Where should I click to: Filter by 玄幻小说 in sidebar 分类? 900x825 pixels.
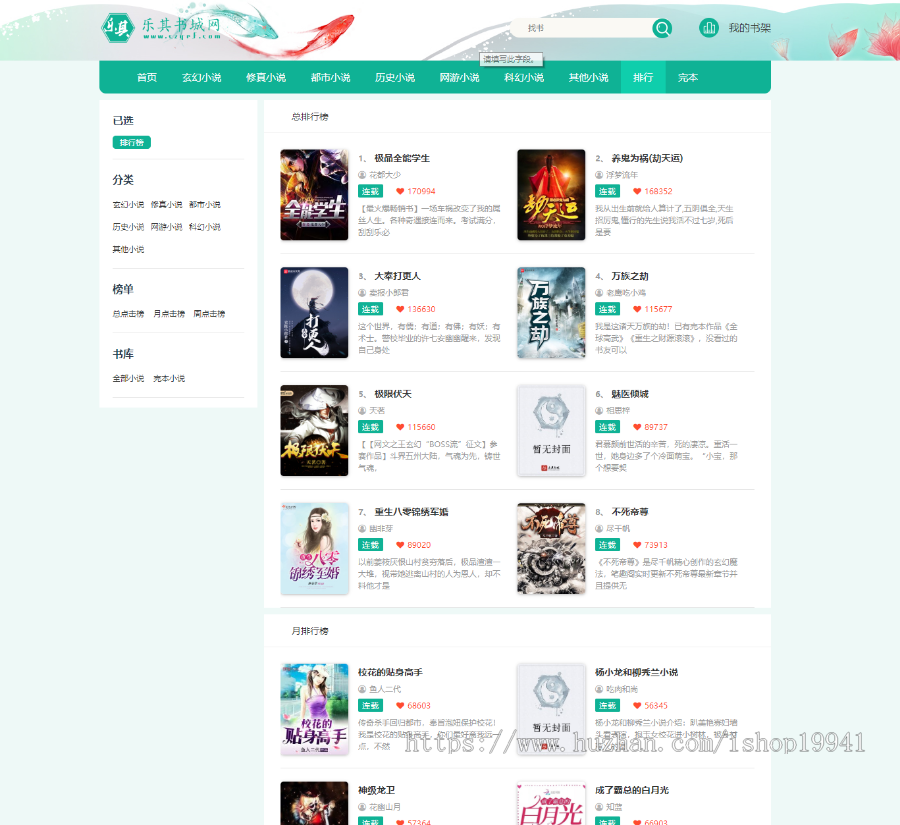click(x=128, y=204)
